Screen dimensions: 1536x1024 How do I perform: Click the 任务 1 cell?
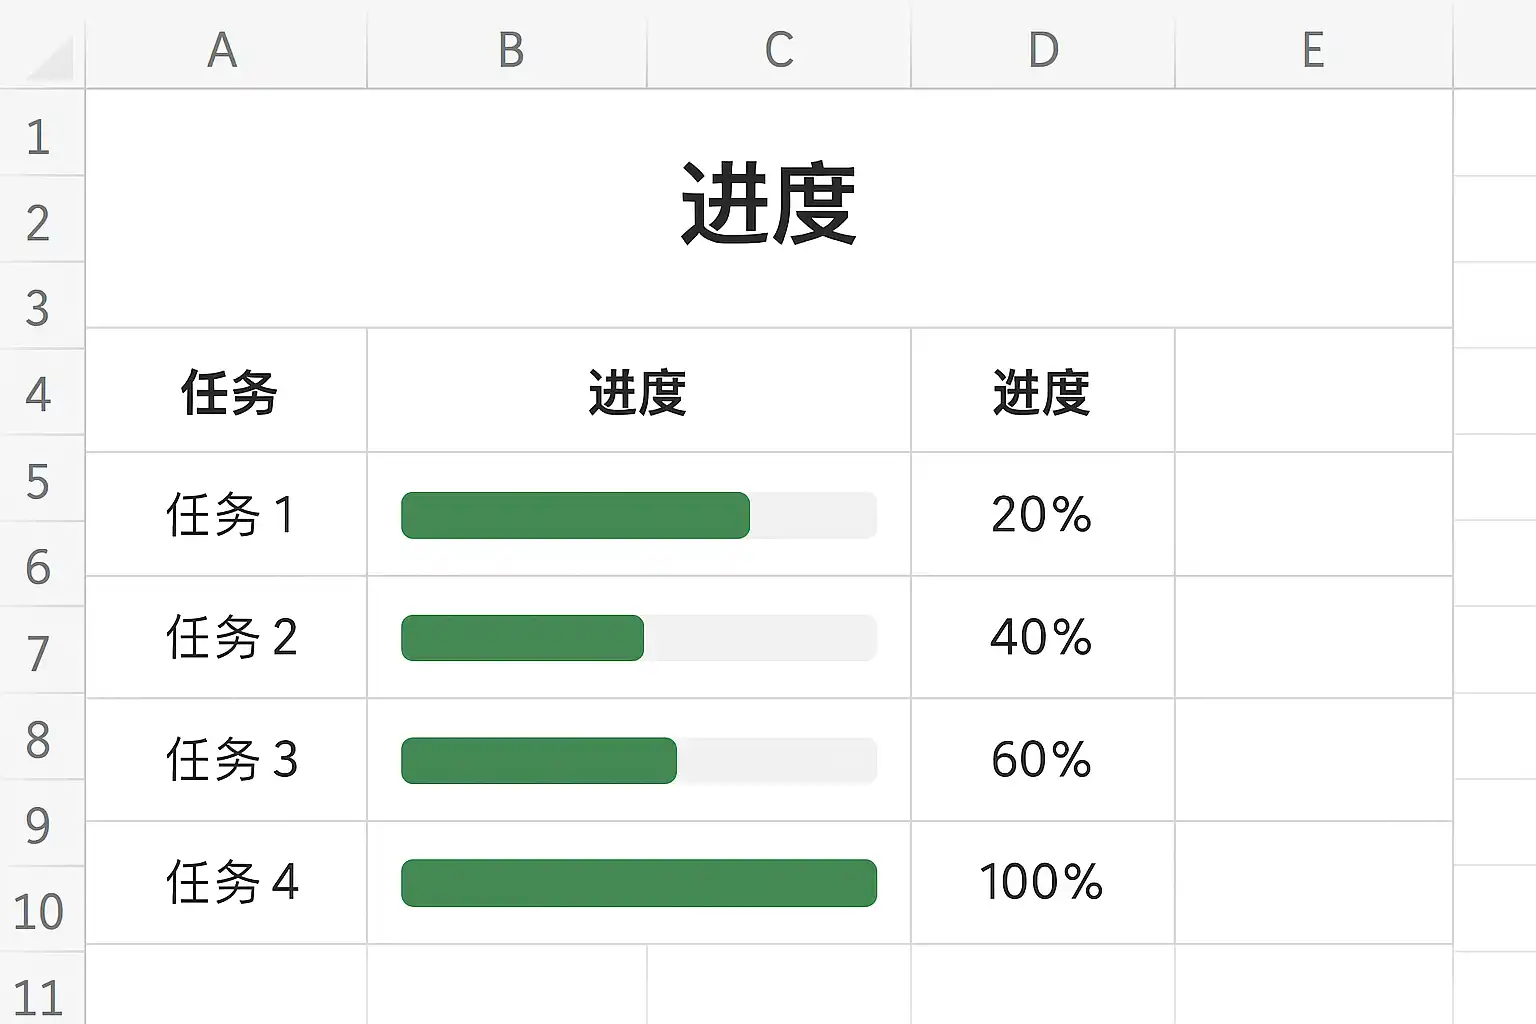[x=228, y=515]
